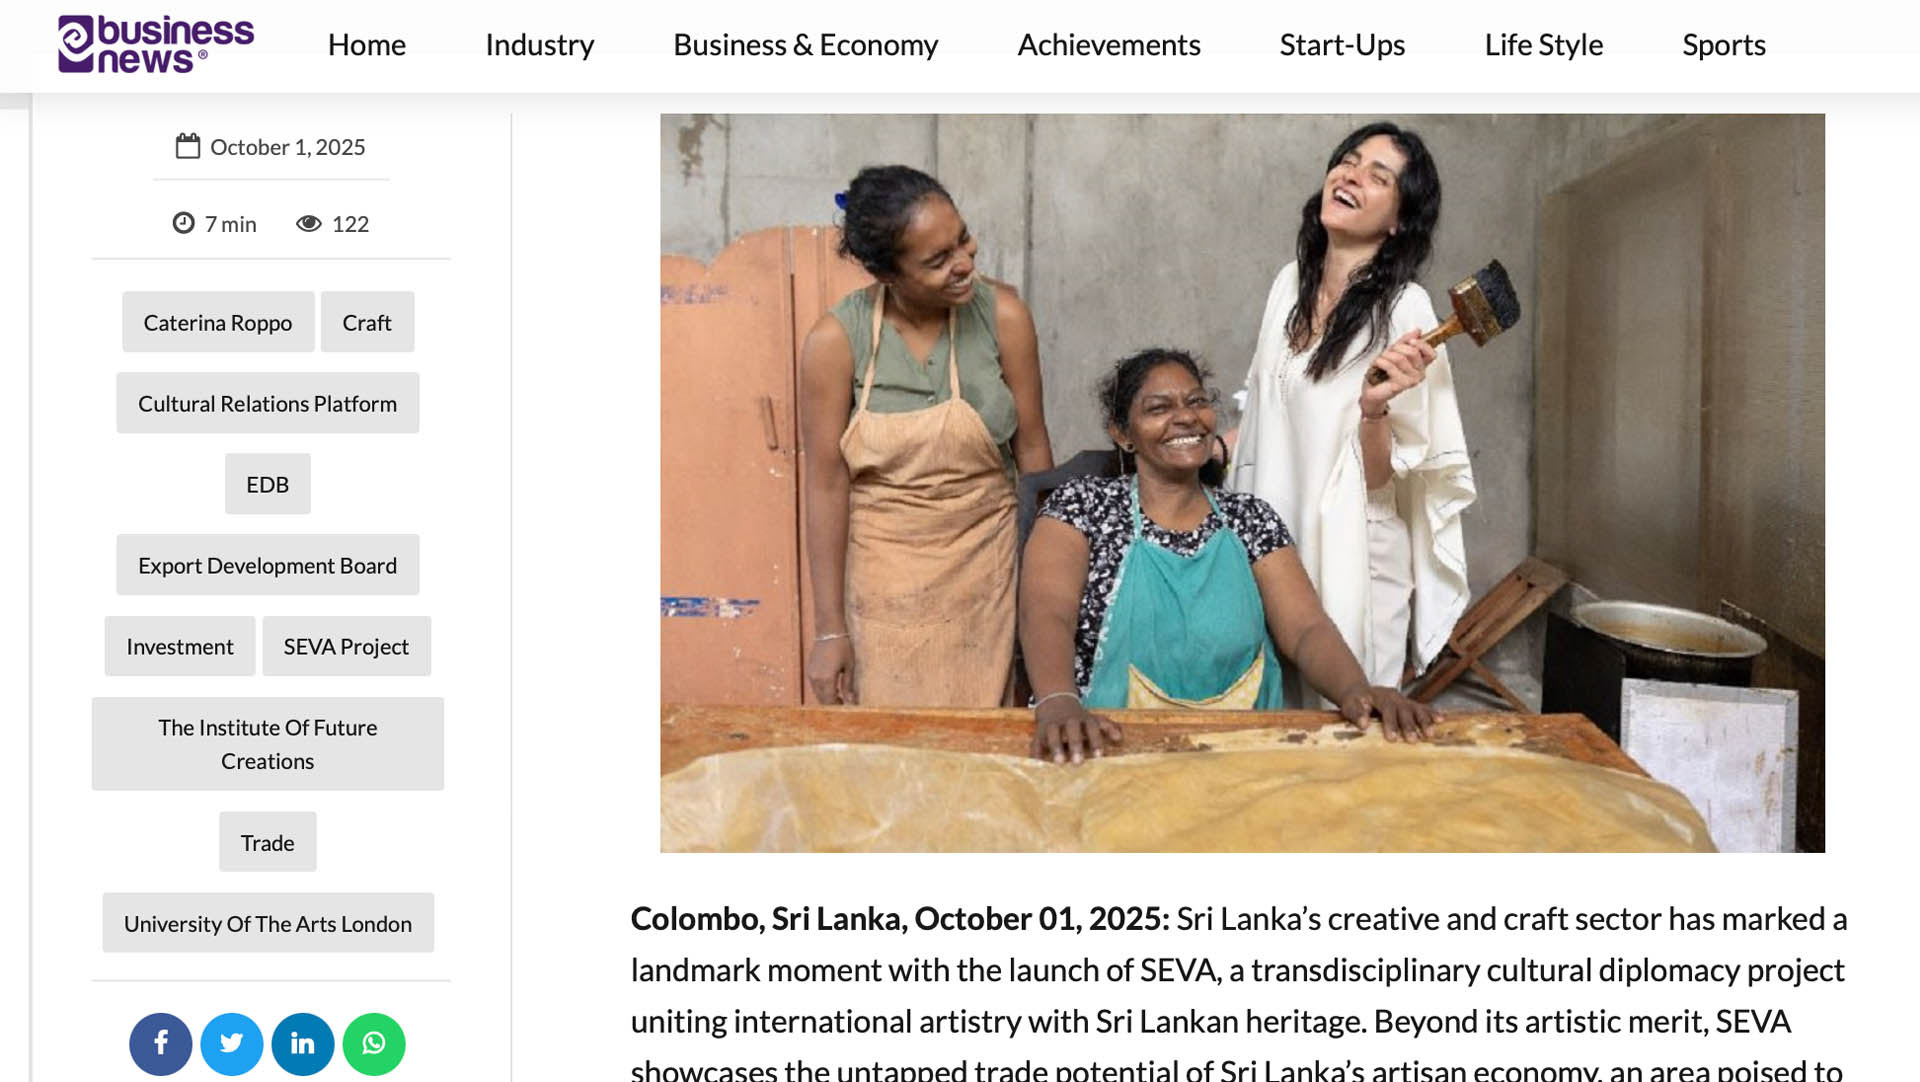Share article on Twitter
The image size is (1920, 1082).
(x=231, y=1044)
